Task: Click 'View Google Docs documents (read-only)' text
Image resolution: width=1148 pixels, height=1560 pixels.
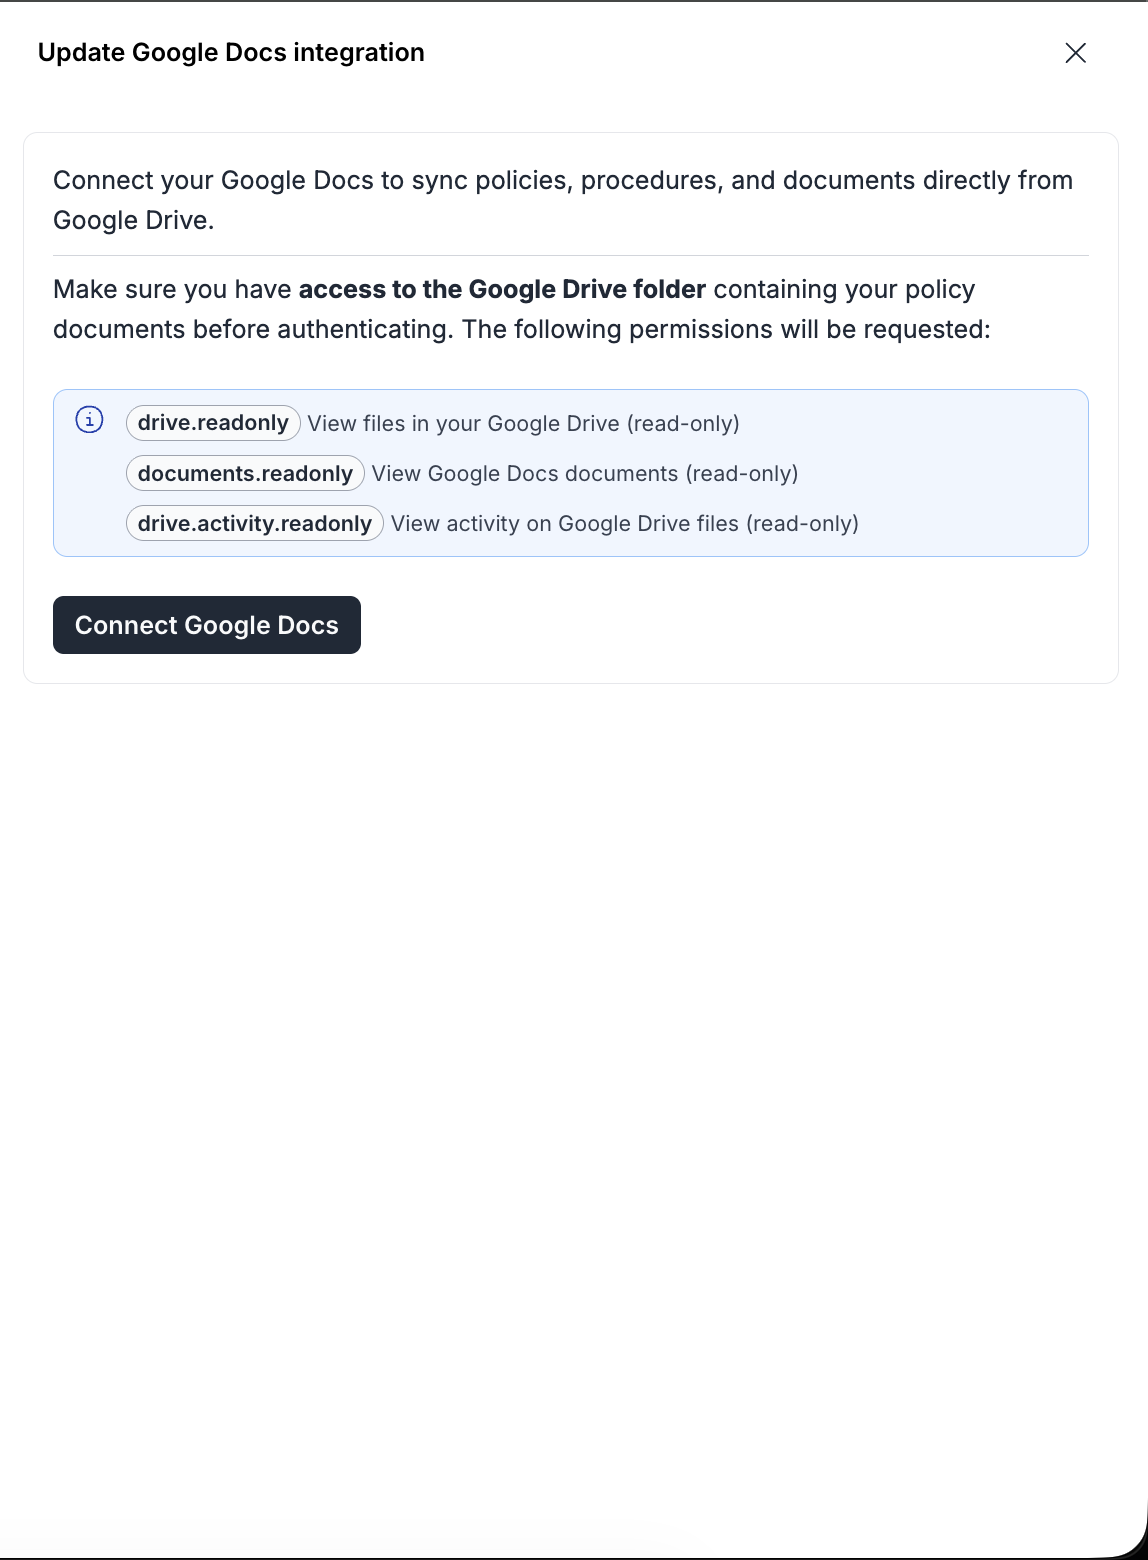Action: [x=585, y=474]
